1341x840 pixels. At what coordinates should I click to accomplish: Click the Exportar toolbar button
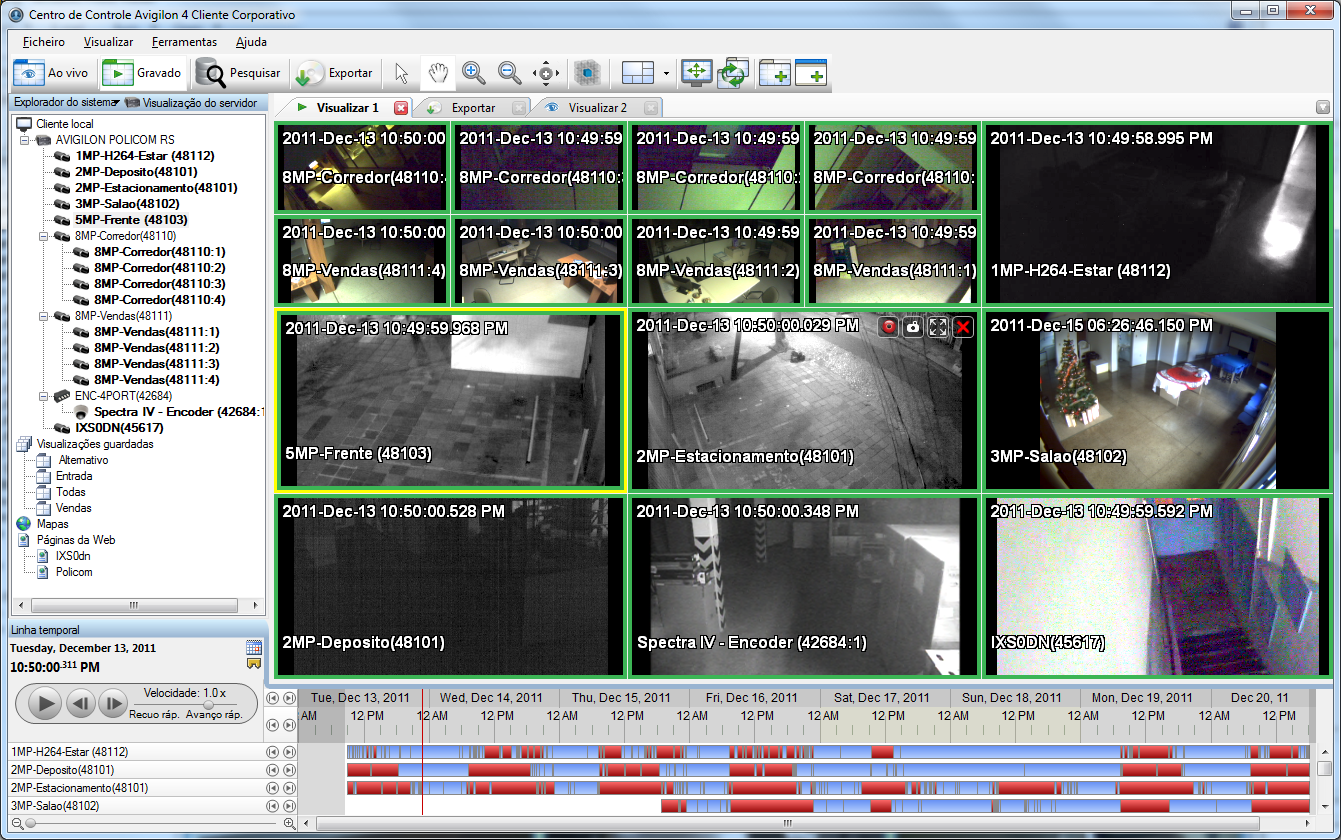pos(336,73)
